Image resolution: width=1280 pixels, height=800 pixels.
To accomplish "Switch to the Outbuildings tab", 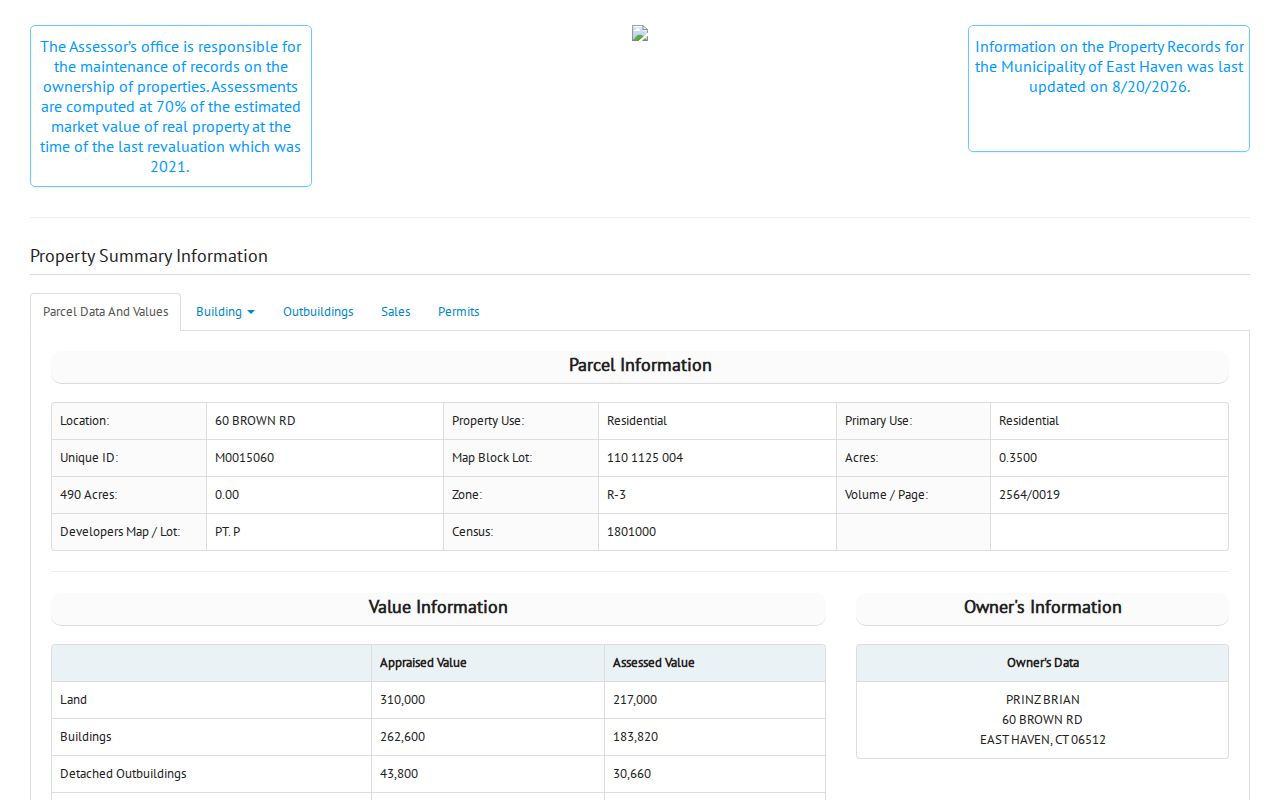I will [x=318, y=312].
